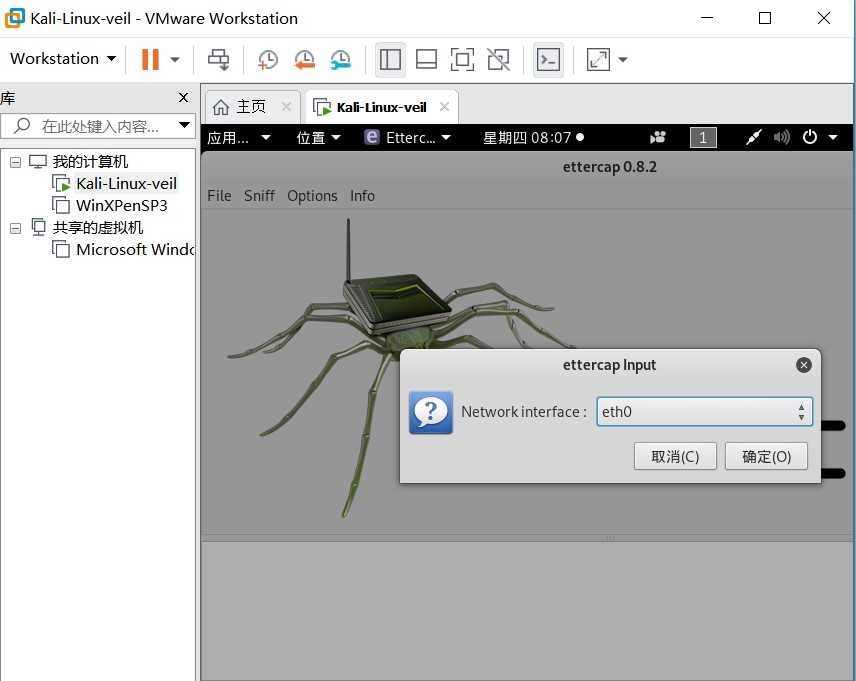
Task: Toggle the library sidebar view icon
Action: coord(390,59)
